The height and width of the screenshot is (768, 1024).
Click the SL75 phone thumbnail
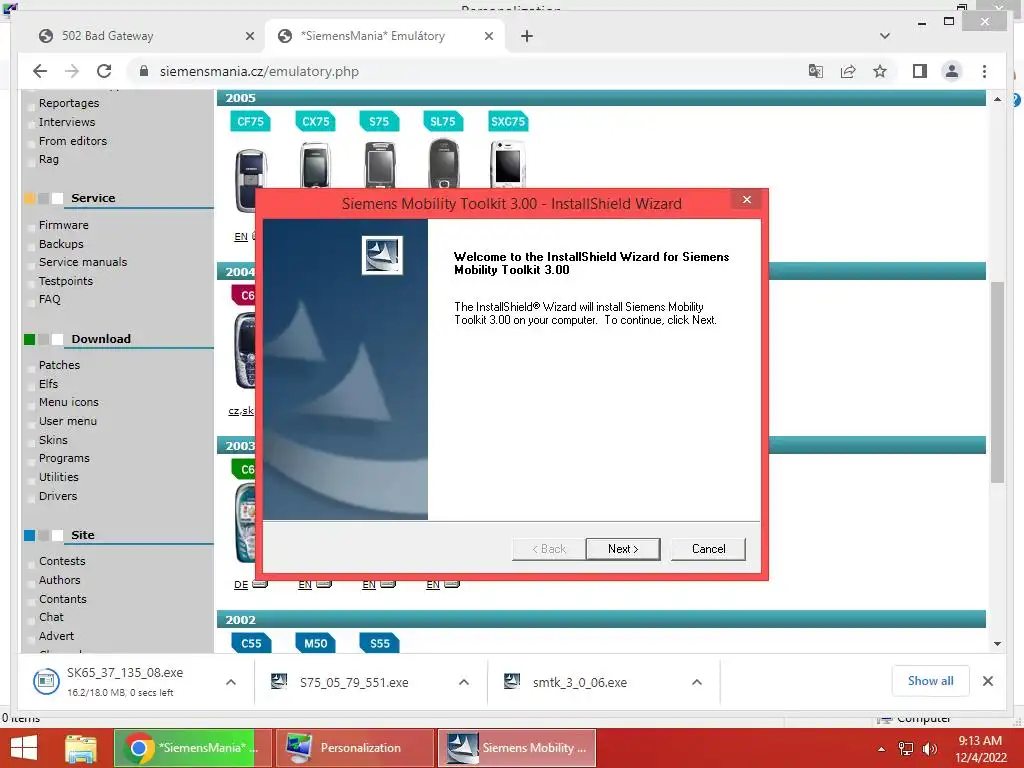click(444, 164)
